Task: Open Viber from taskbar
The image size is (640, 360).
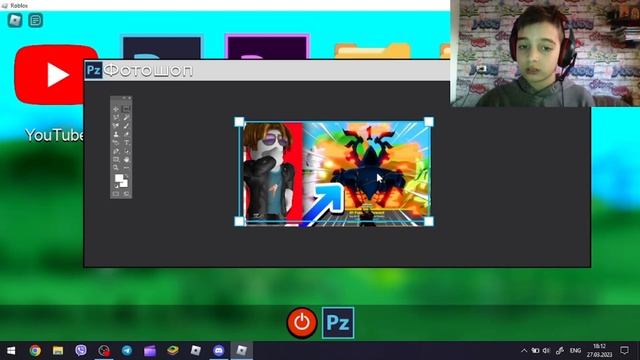Action: point(81,351)
